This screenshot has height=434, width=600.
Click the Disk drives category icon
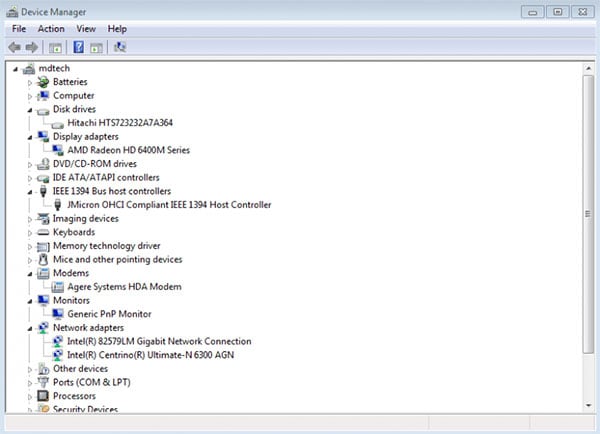point(43,111)
